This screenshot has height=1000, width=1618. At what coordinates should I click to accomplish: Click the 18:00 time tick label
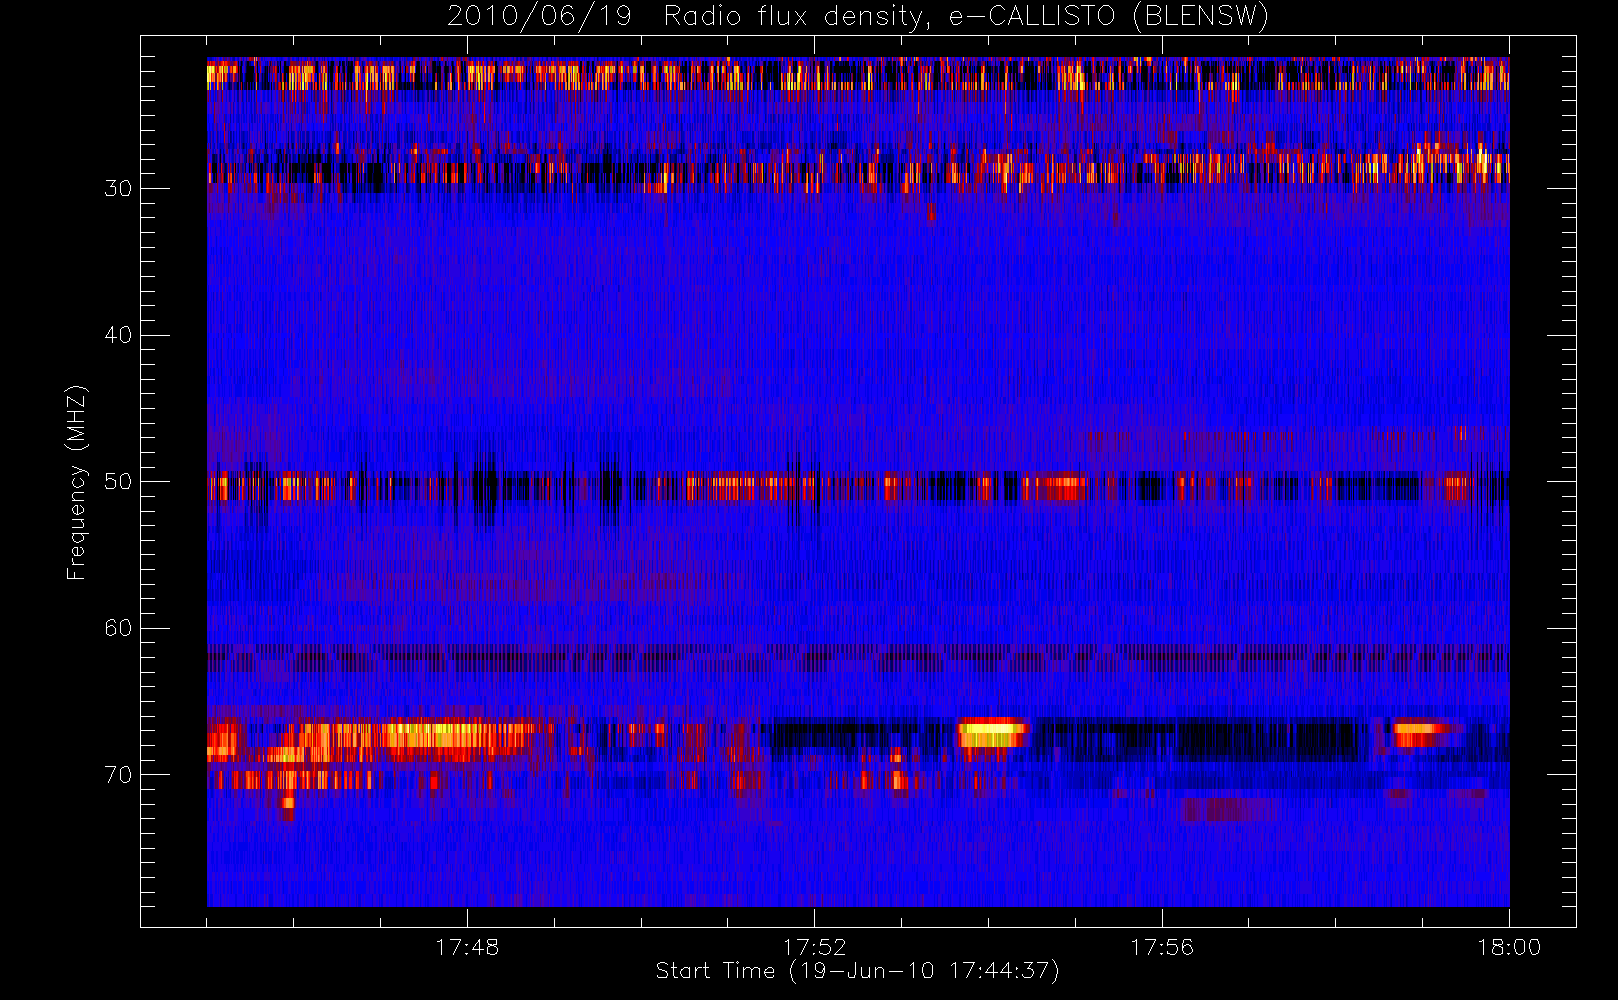1509,947
